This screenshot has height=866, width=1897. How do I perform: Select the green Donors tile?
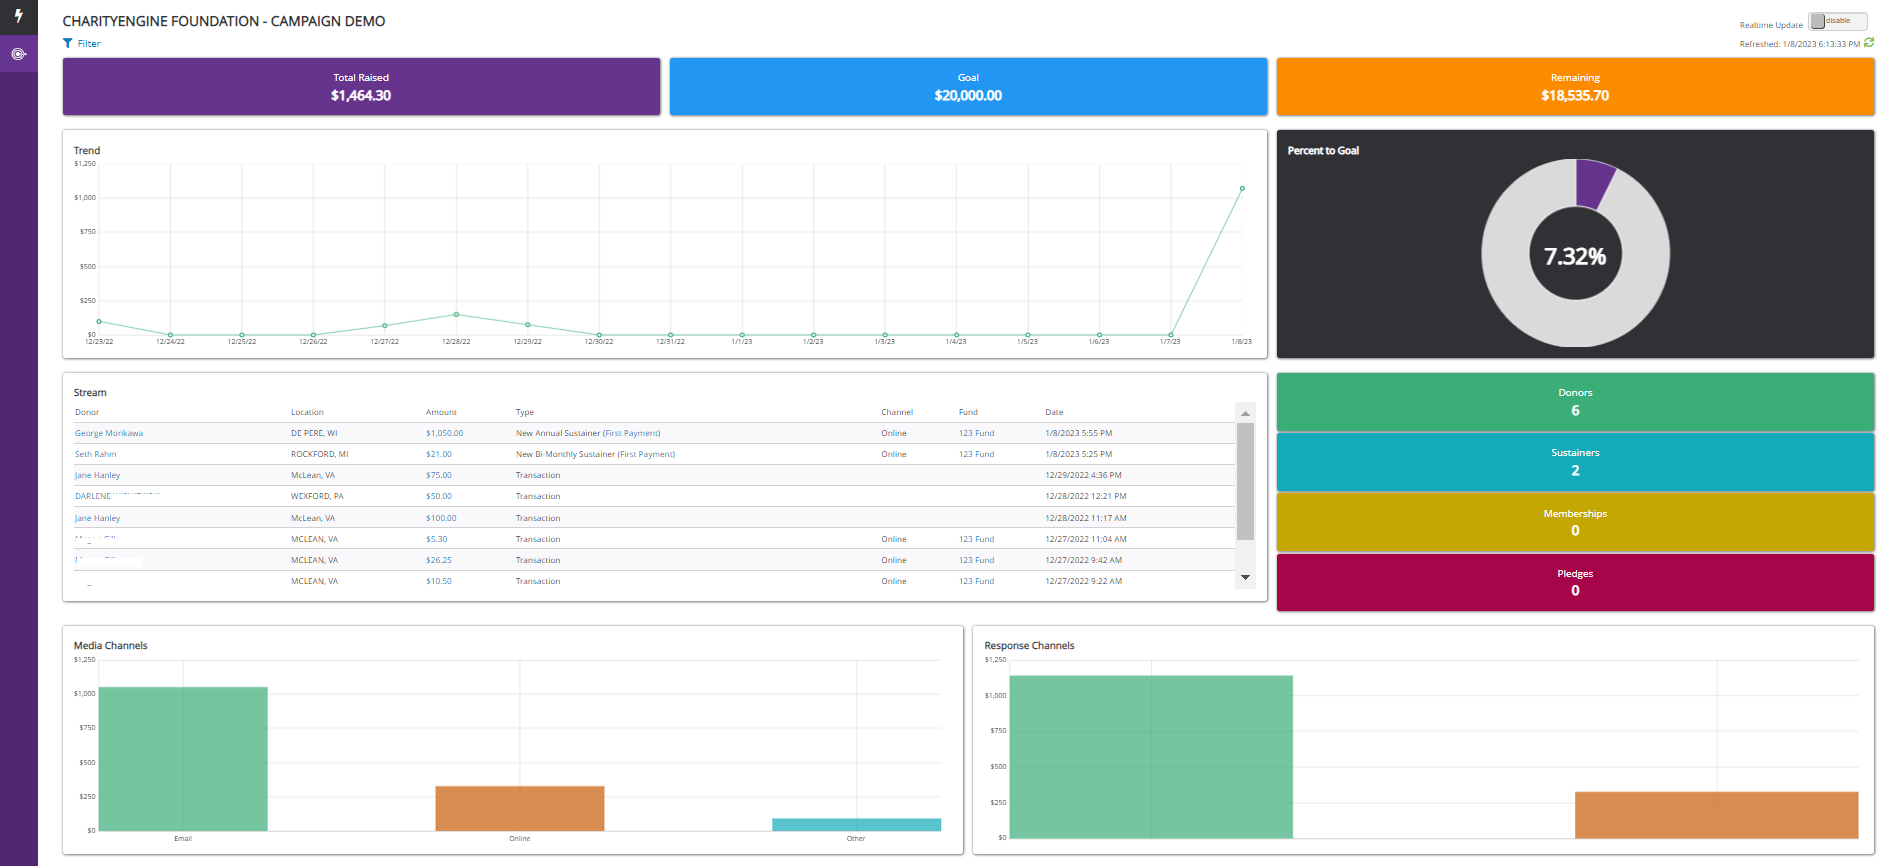tap(1575, 402)
